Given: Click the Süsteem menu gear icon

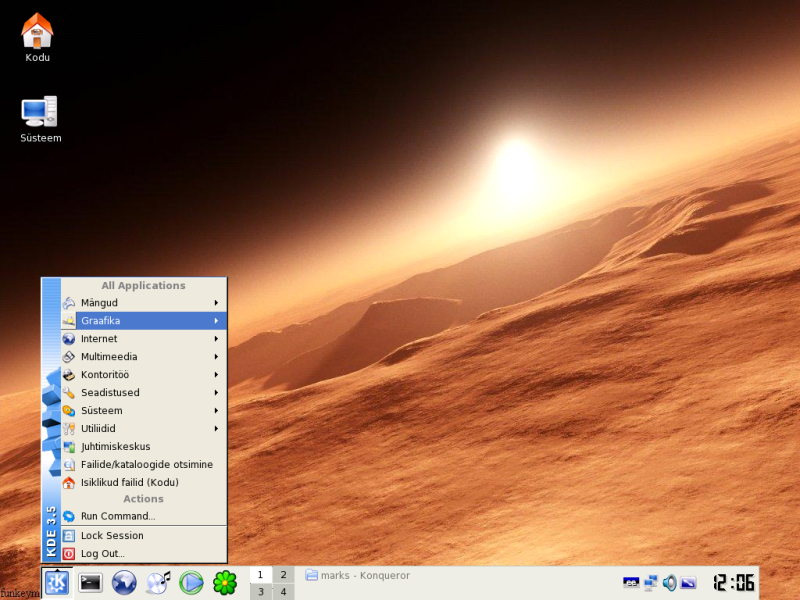Looking at the screenshot, I should tap(69, 411).
